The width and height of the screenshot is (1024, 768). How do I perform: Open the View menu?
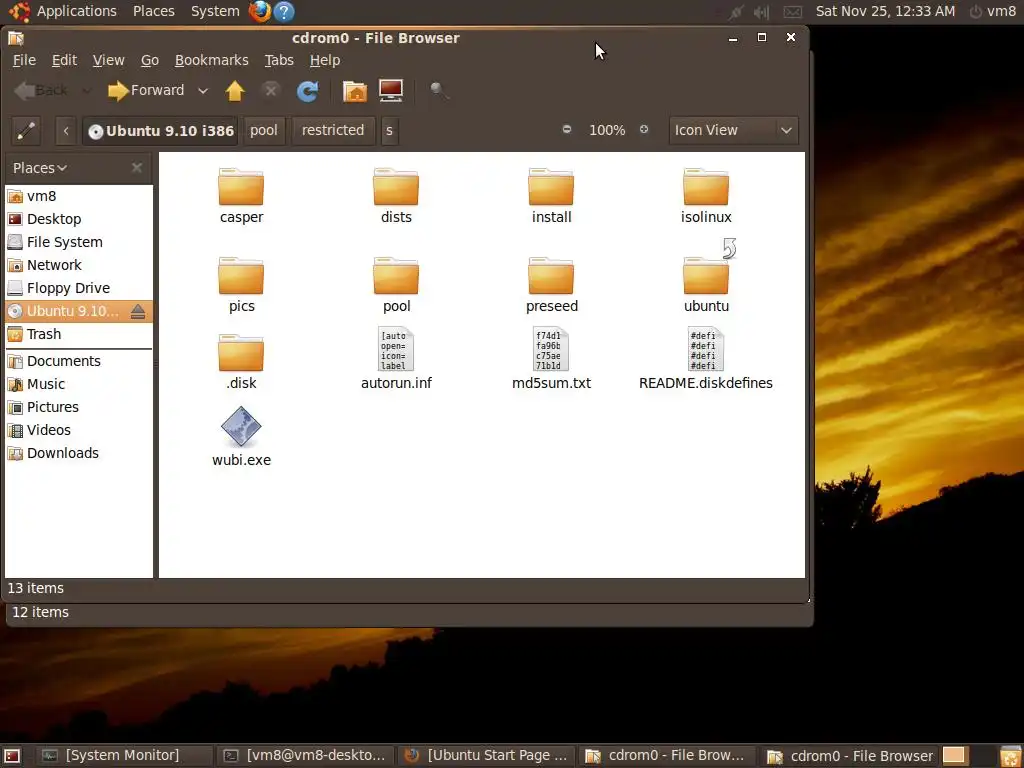[x=108, y=60]
